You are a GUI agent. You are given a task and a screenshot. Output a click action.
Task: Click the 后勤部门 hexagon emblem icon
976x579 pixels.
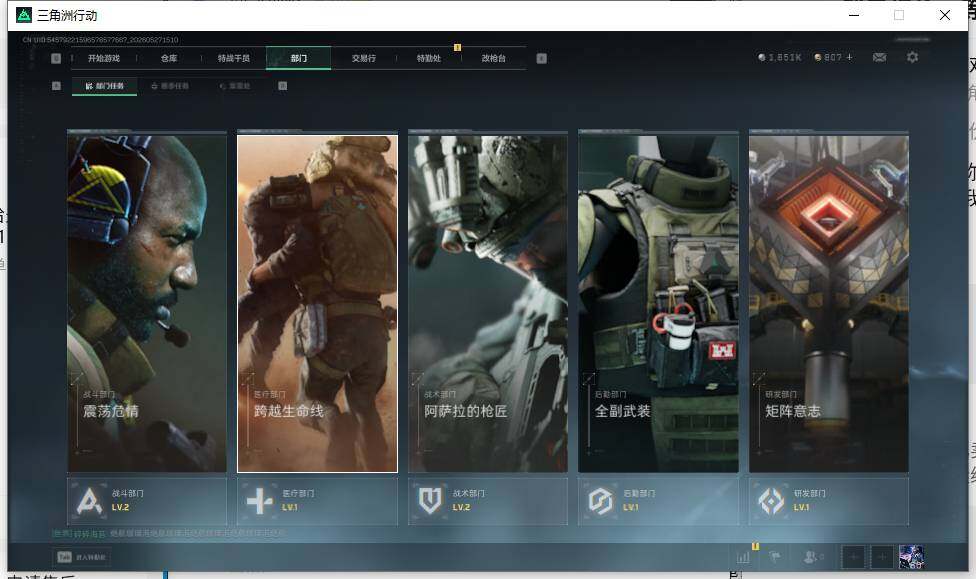point(601,501)
